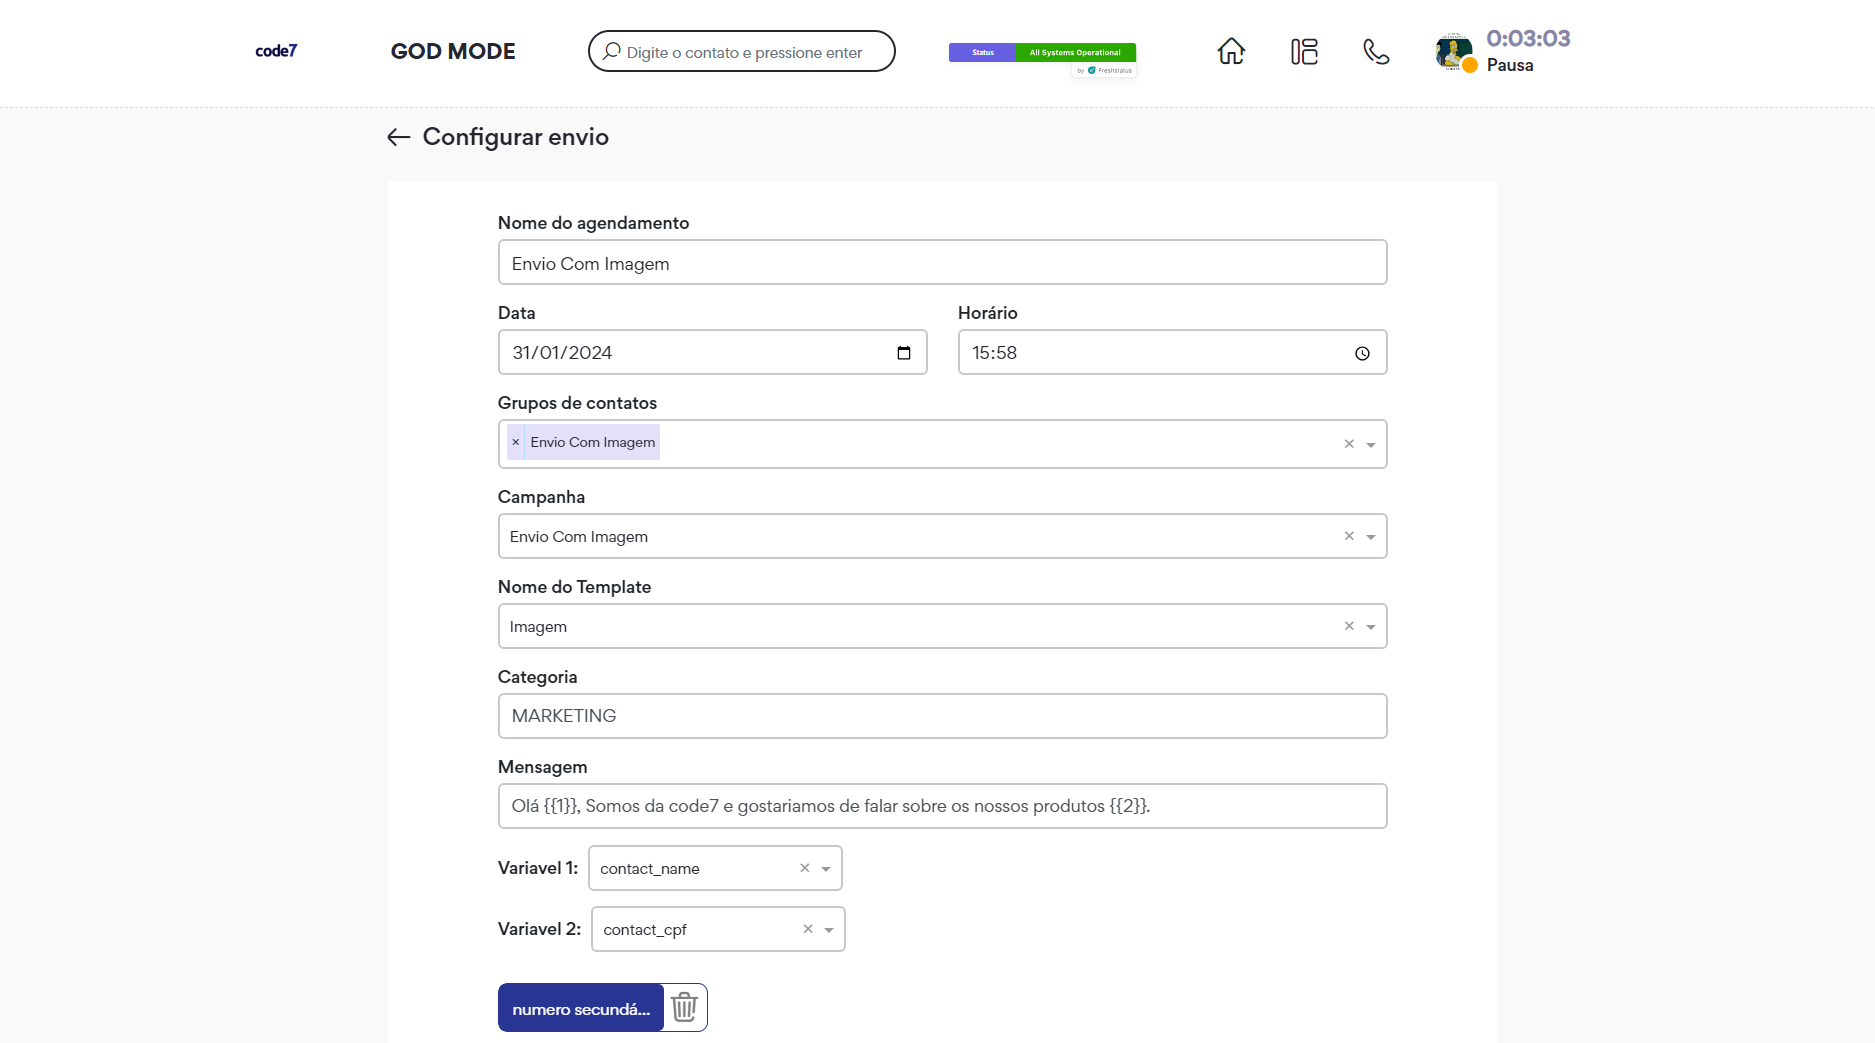Click the Nome do agendamento field
Screen dimensions: 1875x1043
click(x=942, y=262)
